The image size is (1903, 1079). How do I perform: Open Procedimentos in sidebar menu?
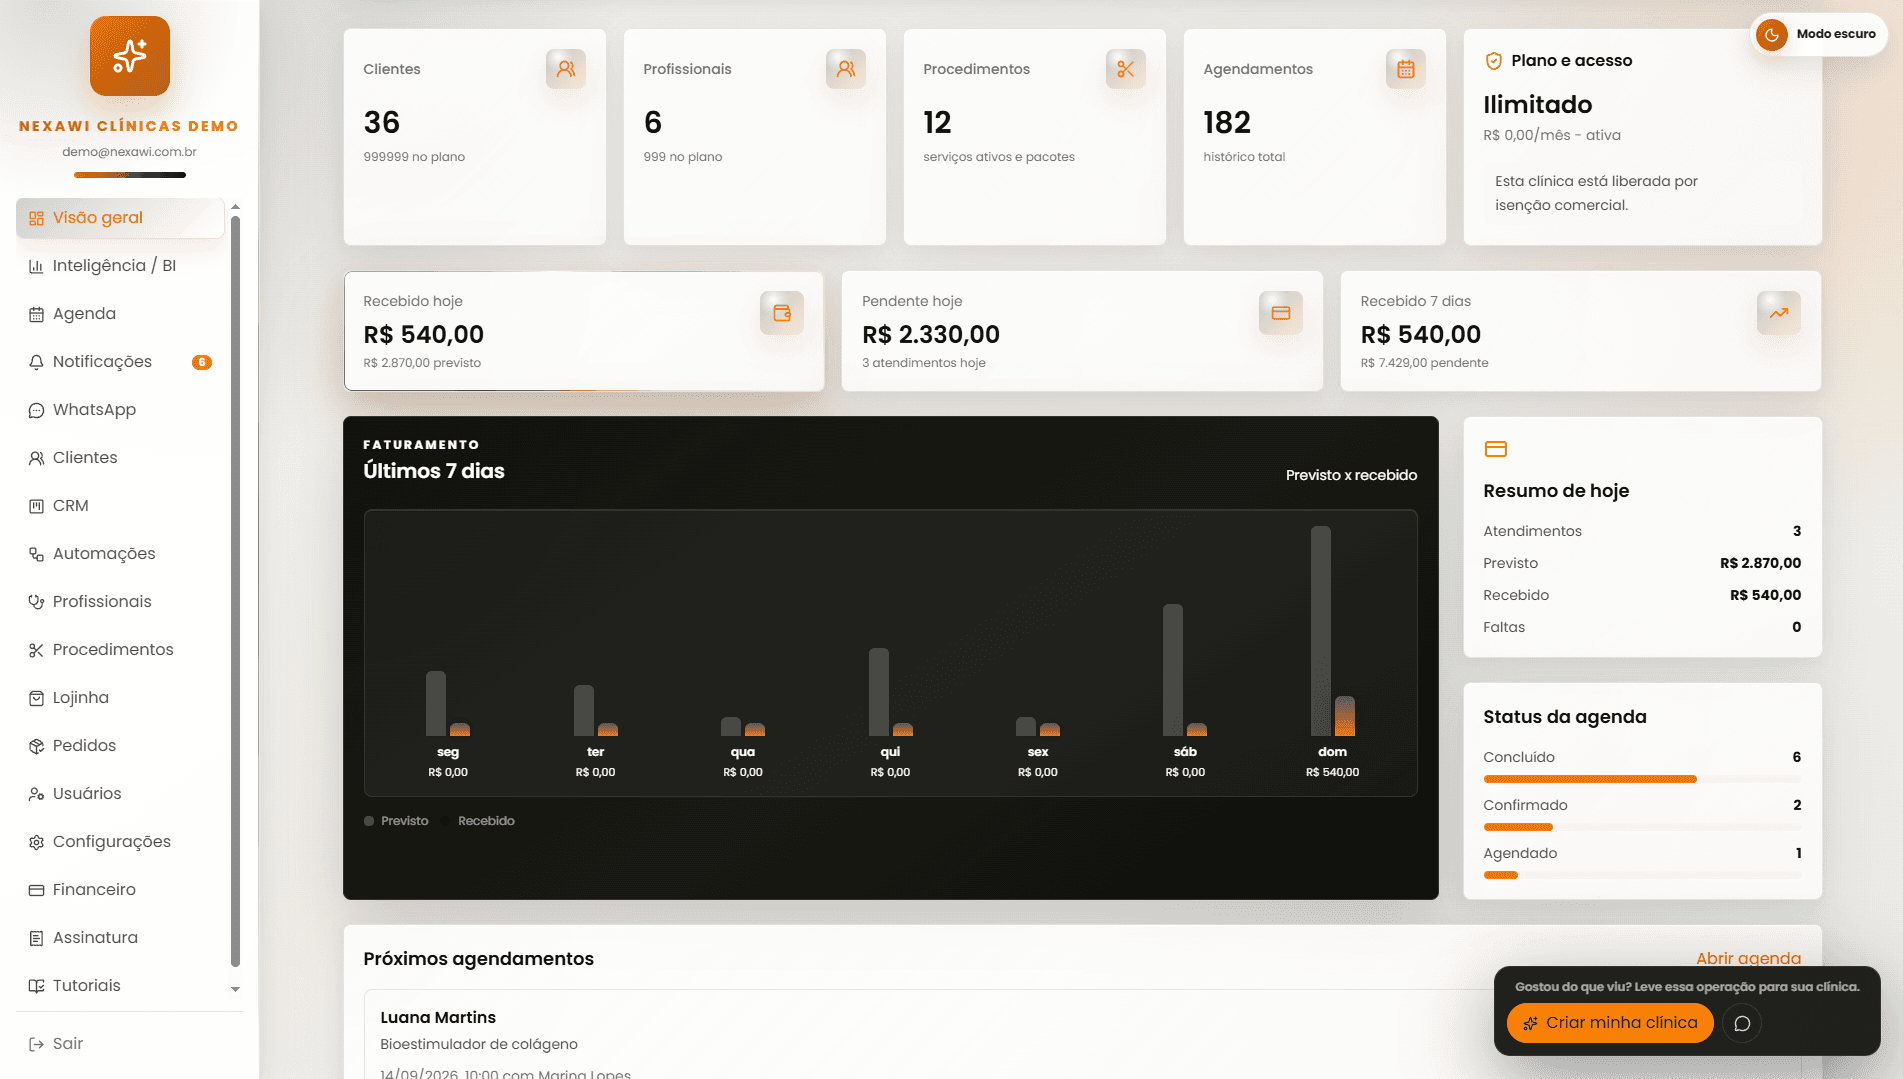pyautogui.click(x=120, y=650)
